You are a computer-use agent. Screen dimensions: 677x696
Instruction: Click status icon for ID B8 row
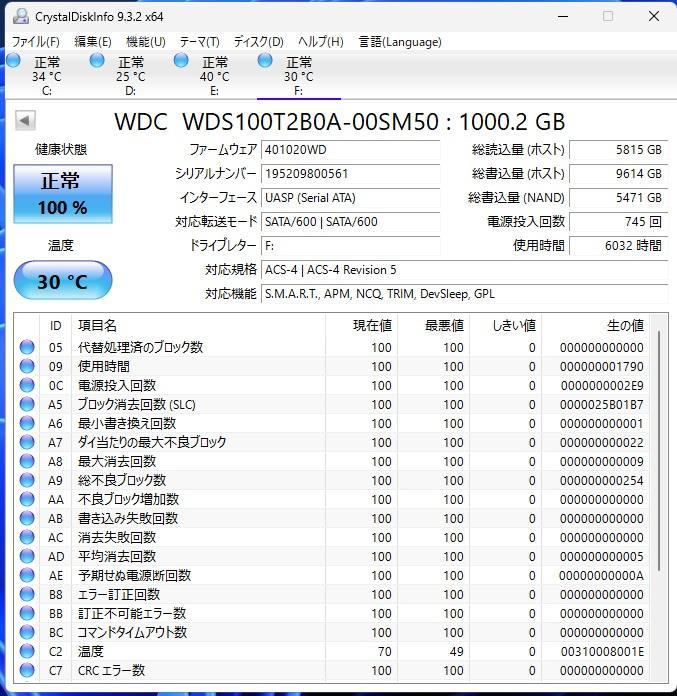tap(27, 594)
